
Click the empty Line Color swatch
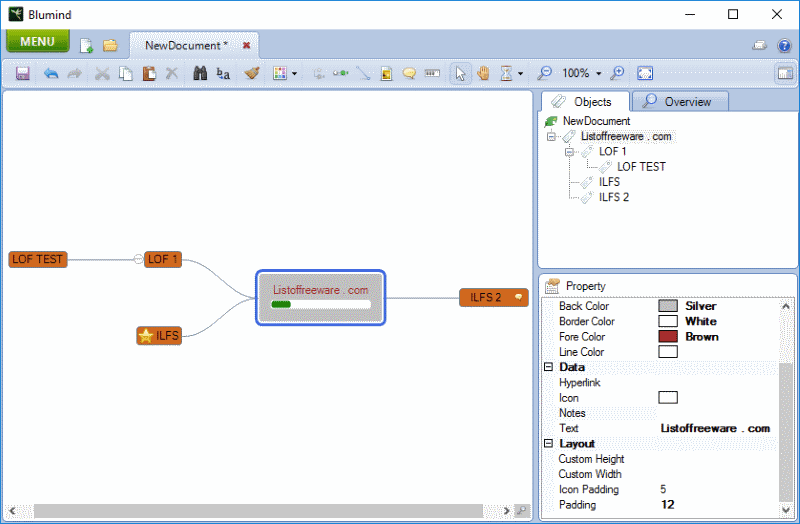pyautogui.click(x=668, y=352)
